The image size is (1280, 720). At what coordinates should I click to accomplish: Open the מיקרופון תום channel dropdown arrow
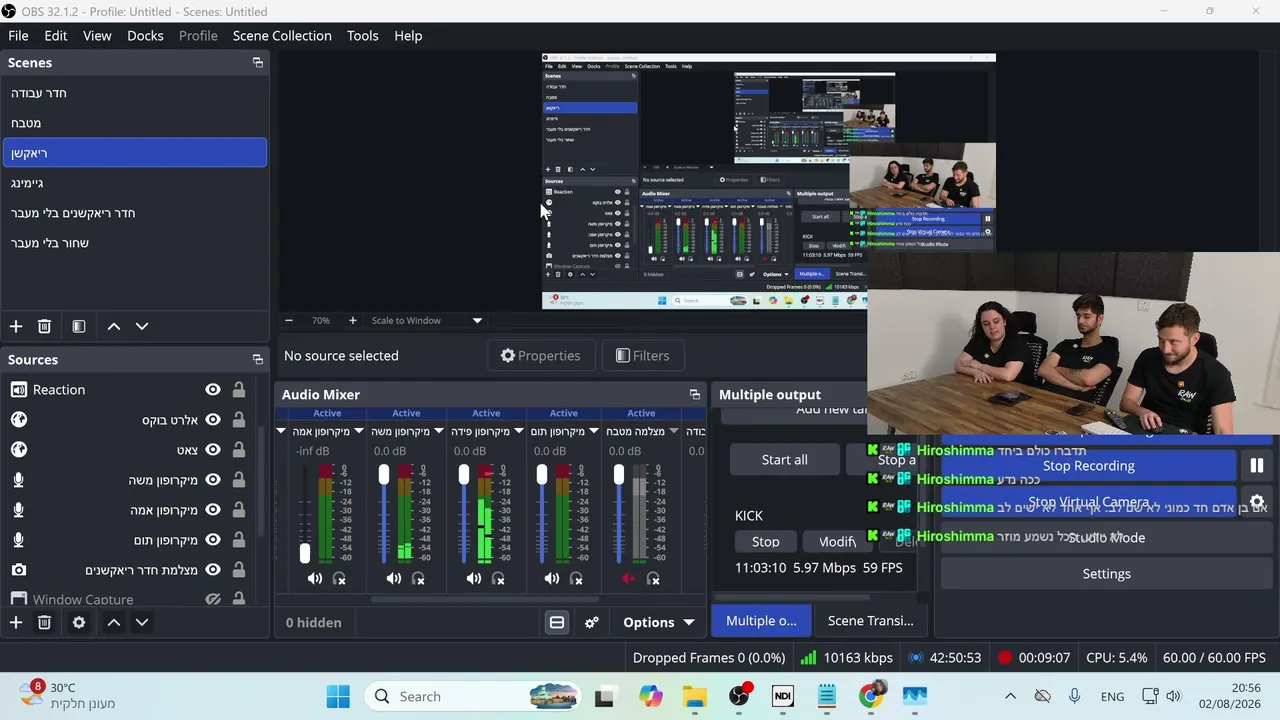(x=596, y=431)
